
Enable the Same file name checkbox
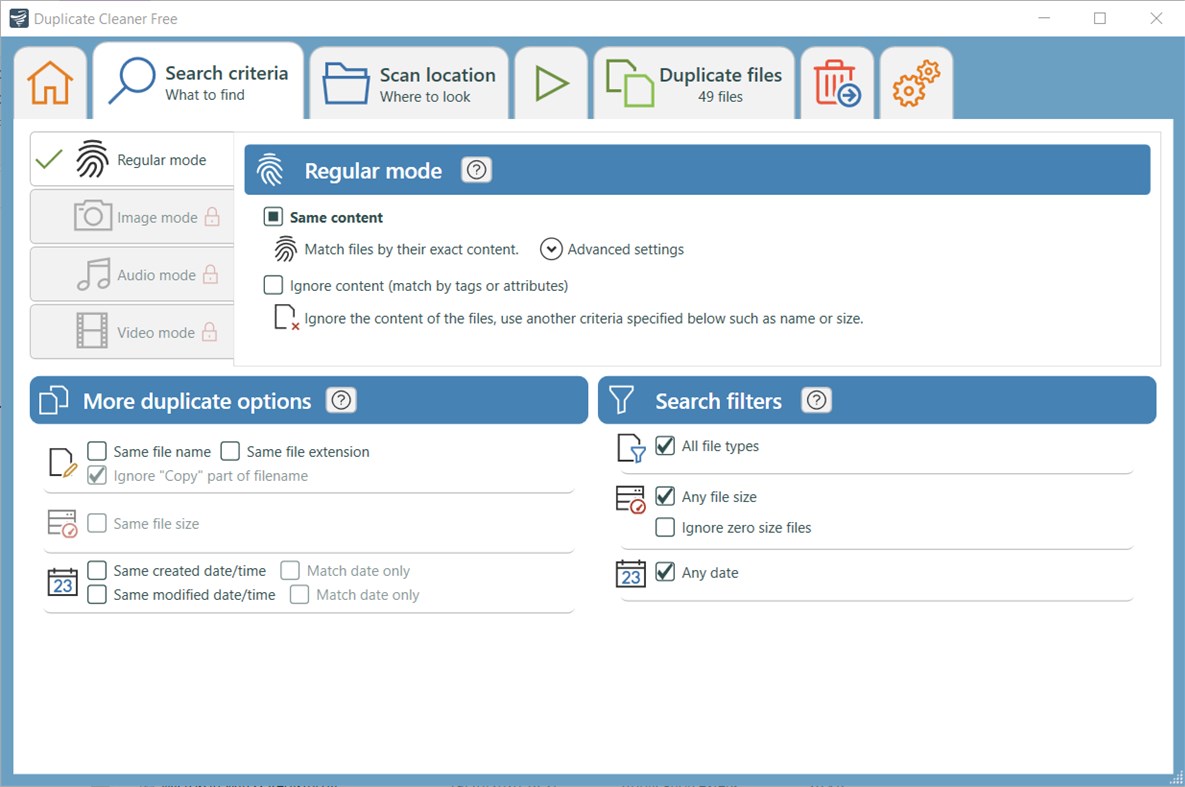pyautogui.click(x=96, y=451)
